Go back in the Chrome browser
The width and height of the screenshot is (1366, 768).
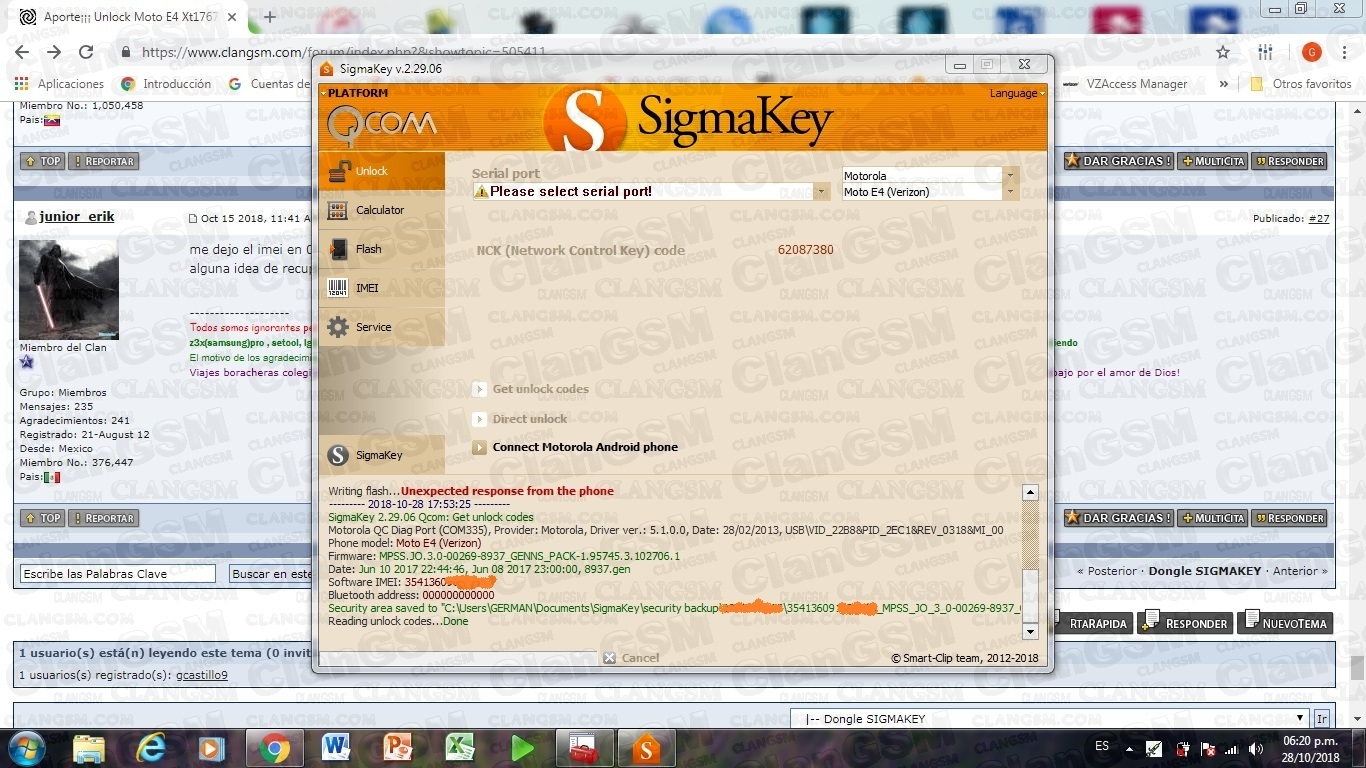pos(21,52)
